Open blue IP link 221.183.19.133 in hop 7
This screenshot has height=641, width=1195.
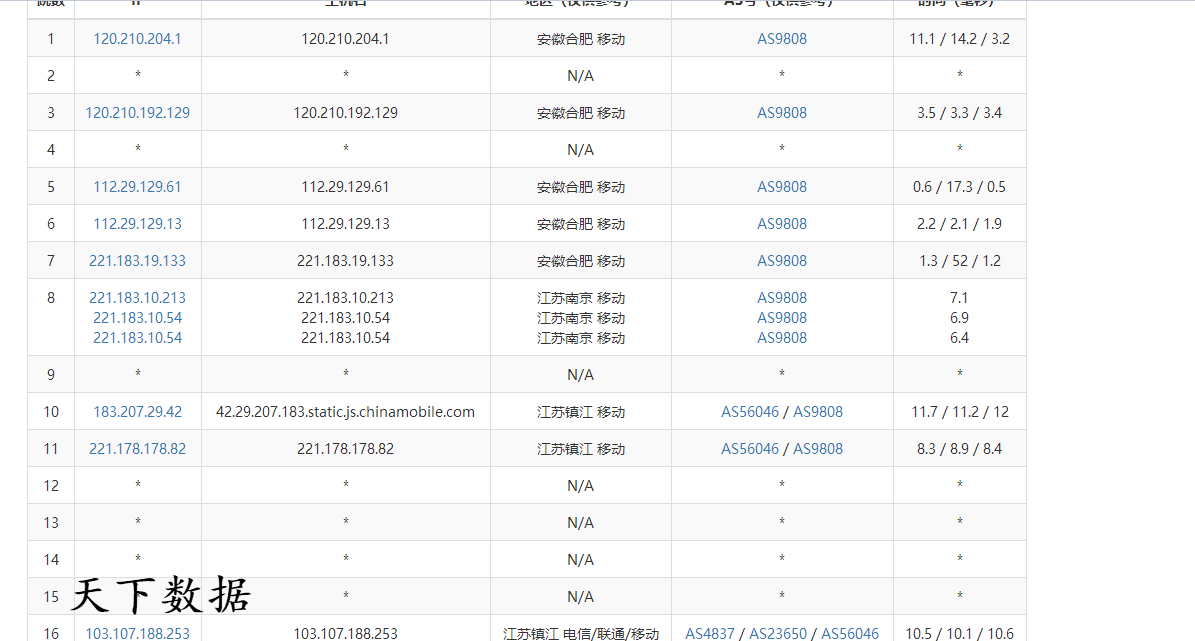pos(137,261)
